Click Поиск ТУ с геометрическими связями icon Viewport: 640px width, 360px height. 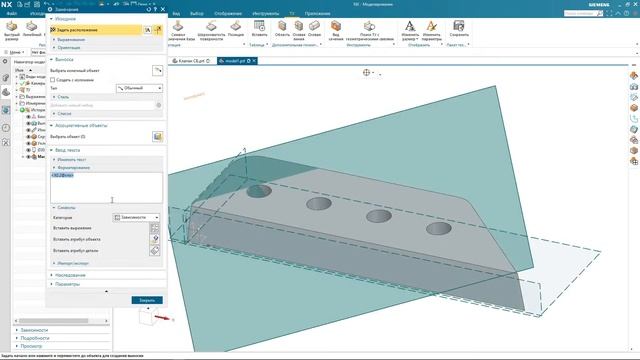(369, 26)
